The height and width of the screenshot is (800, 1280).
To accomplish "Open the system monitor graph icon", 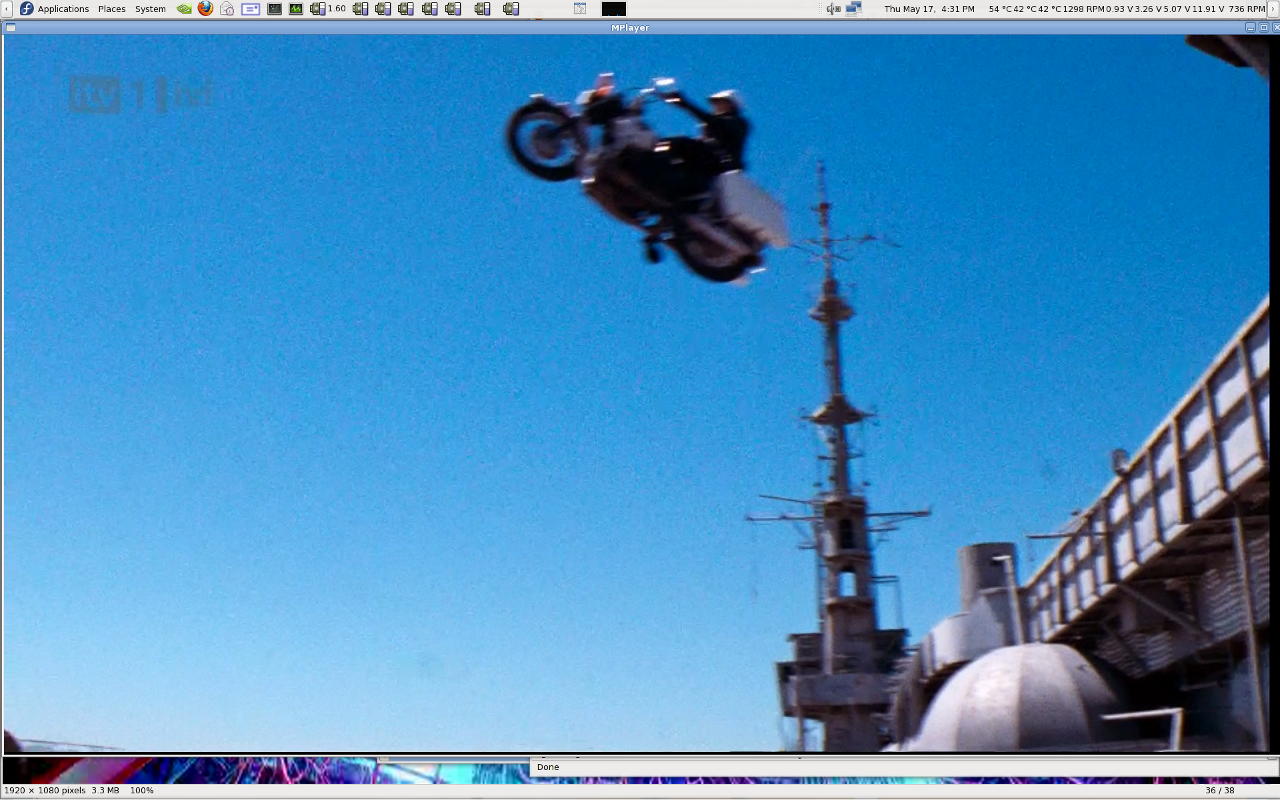I will [296, 9].
